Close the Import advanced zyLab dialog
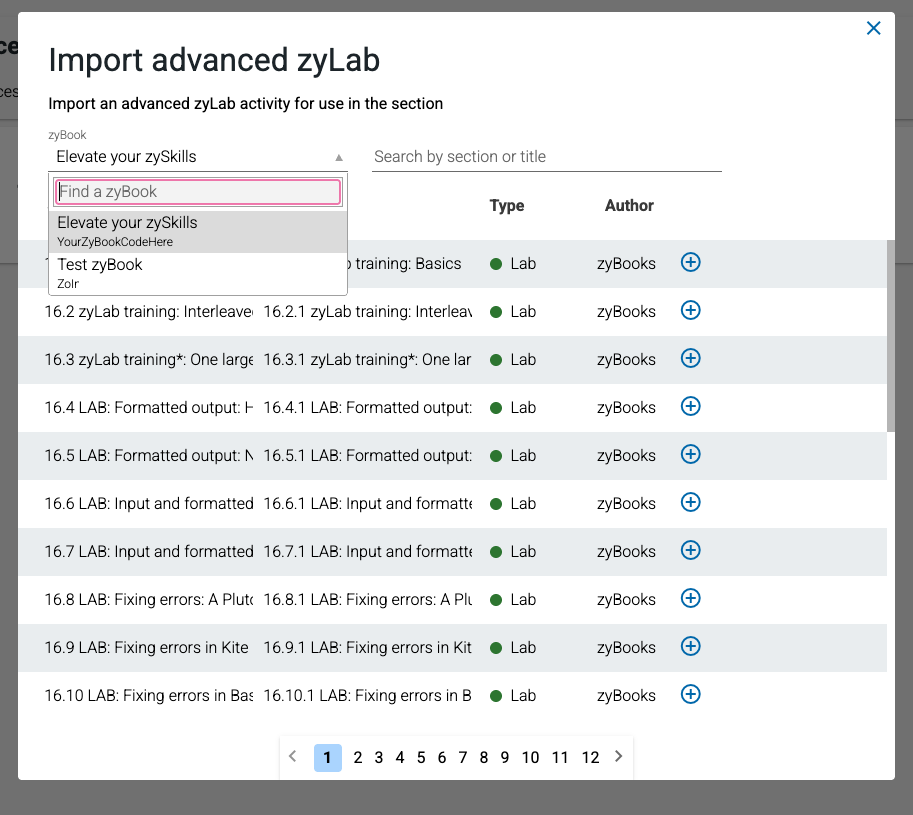Image resolution: width=913 pixels, height=815 pixels. tap(873, 28)
